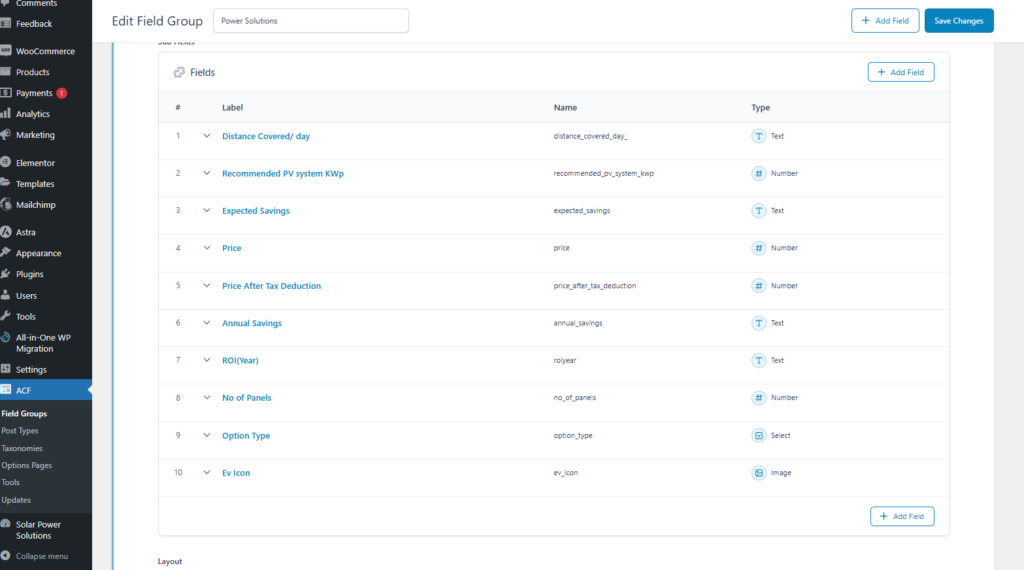Select the Marketing megaphone icon
1024x570 pixels.
pos(6,135)
